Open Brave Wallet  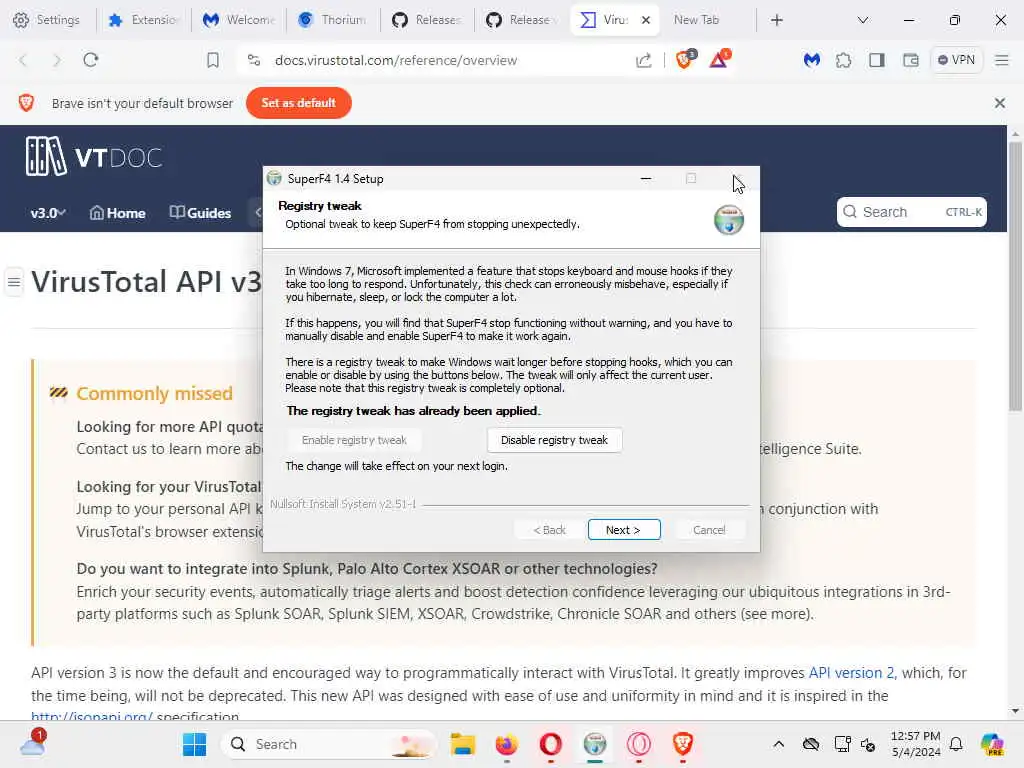tap(911, 60)
